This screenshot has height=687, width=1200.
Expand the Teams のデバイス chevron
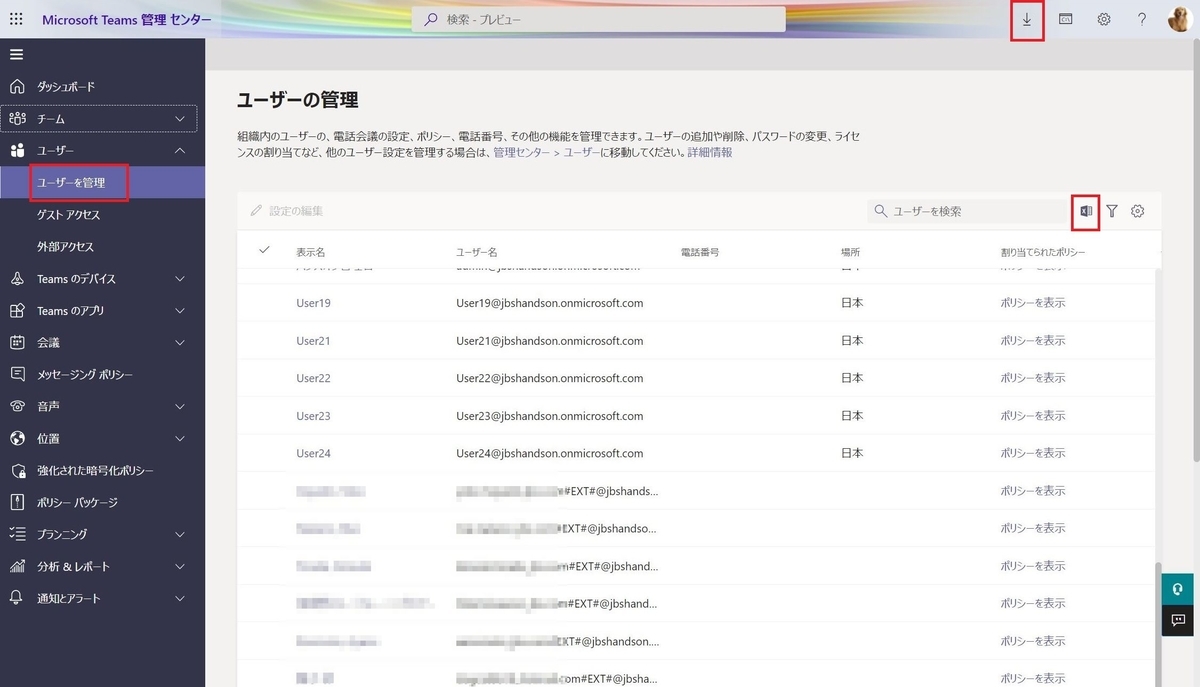[180, 279]
